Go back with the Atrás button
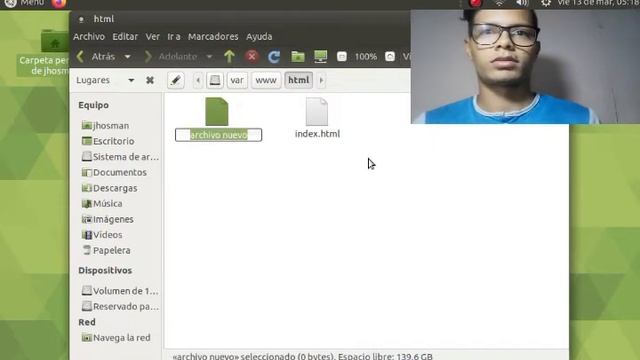640x360 pixels. [x=97, y=56]
